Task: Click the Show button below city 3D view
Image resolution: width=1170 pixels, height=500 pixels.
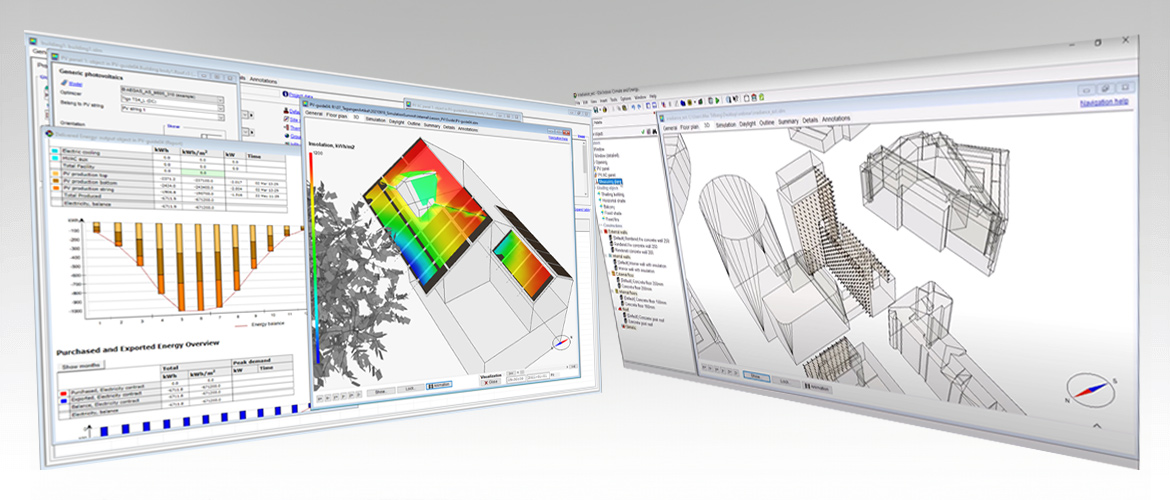Action: (758, 378)
